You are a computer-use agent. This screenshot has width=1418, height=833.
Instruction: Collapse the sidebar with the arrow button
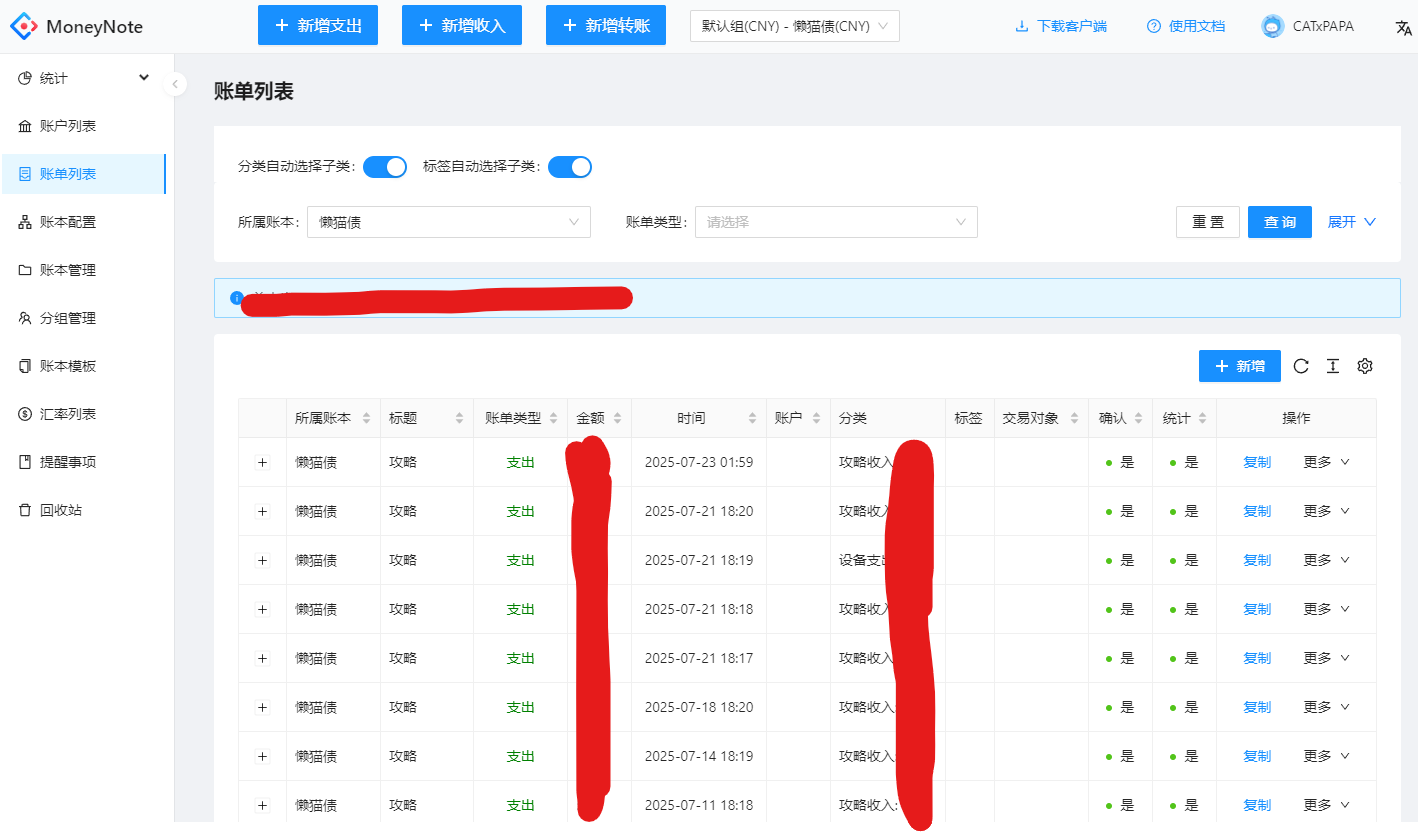pyautogui.click(x=175, y=84)
